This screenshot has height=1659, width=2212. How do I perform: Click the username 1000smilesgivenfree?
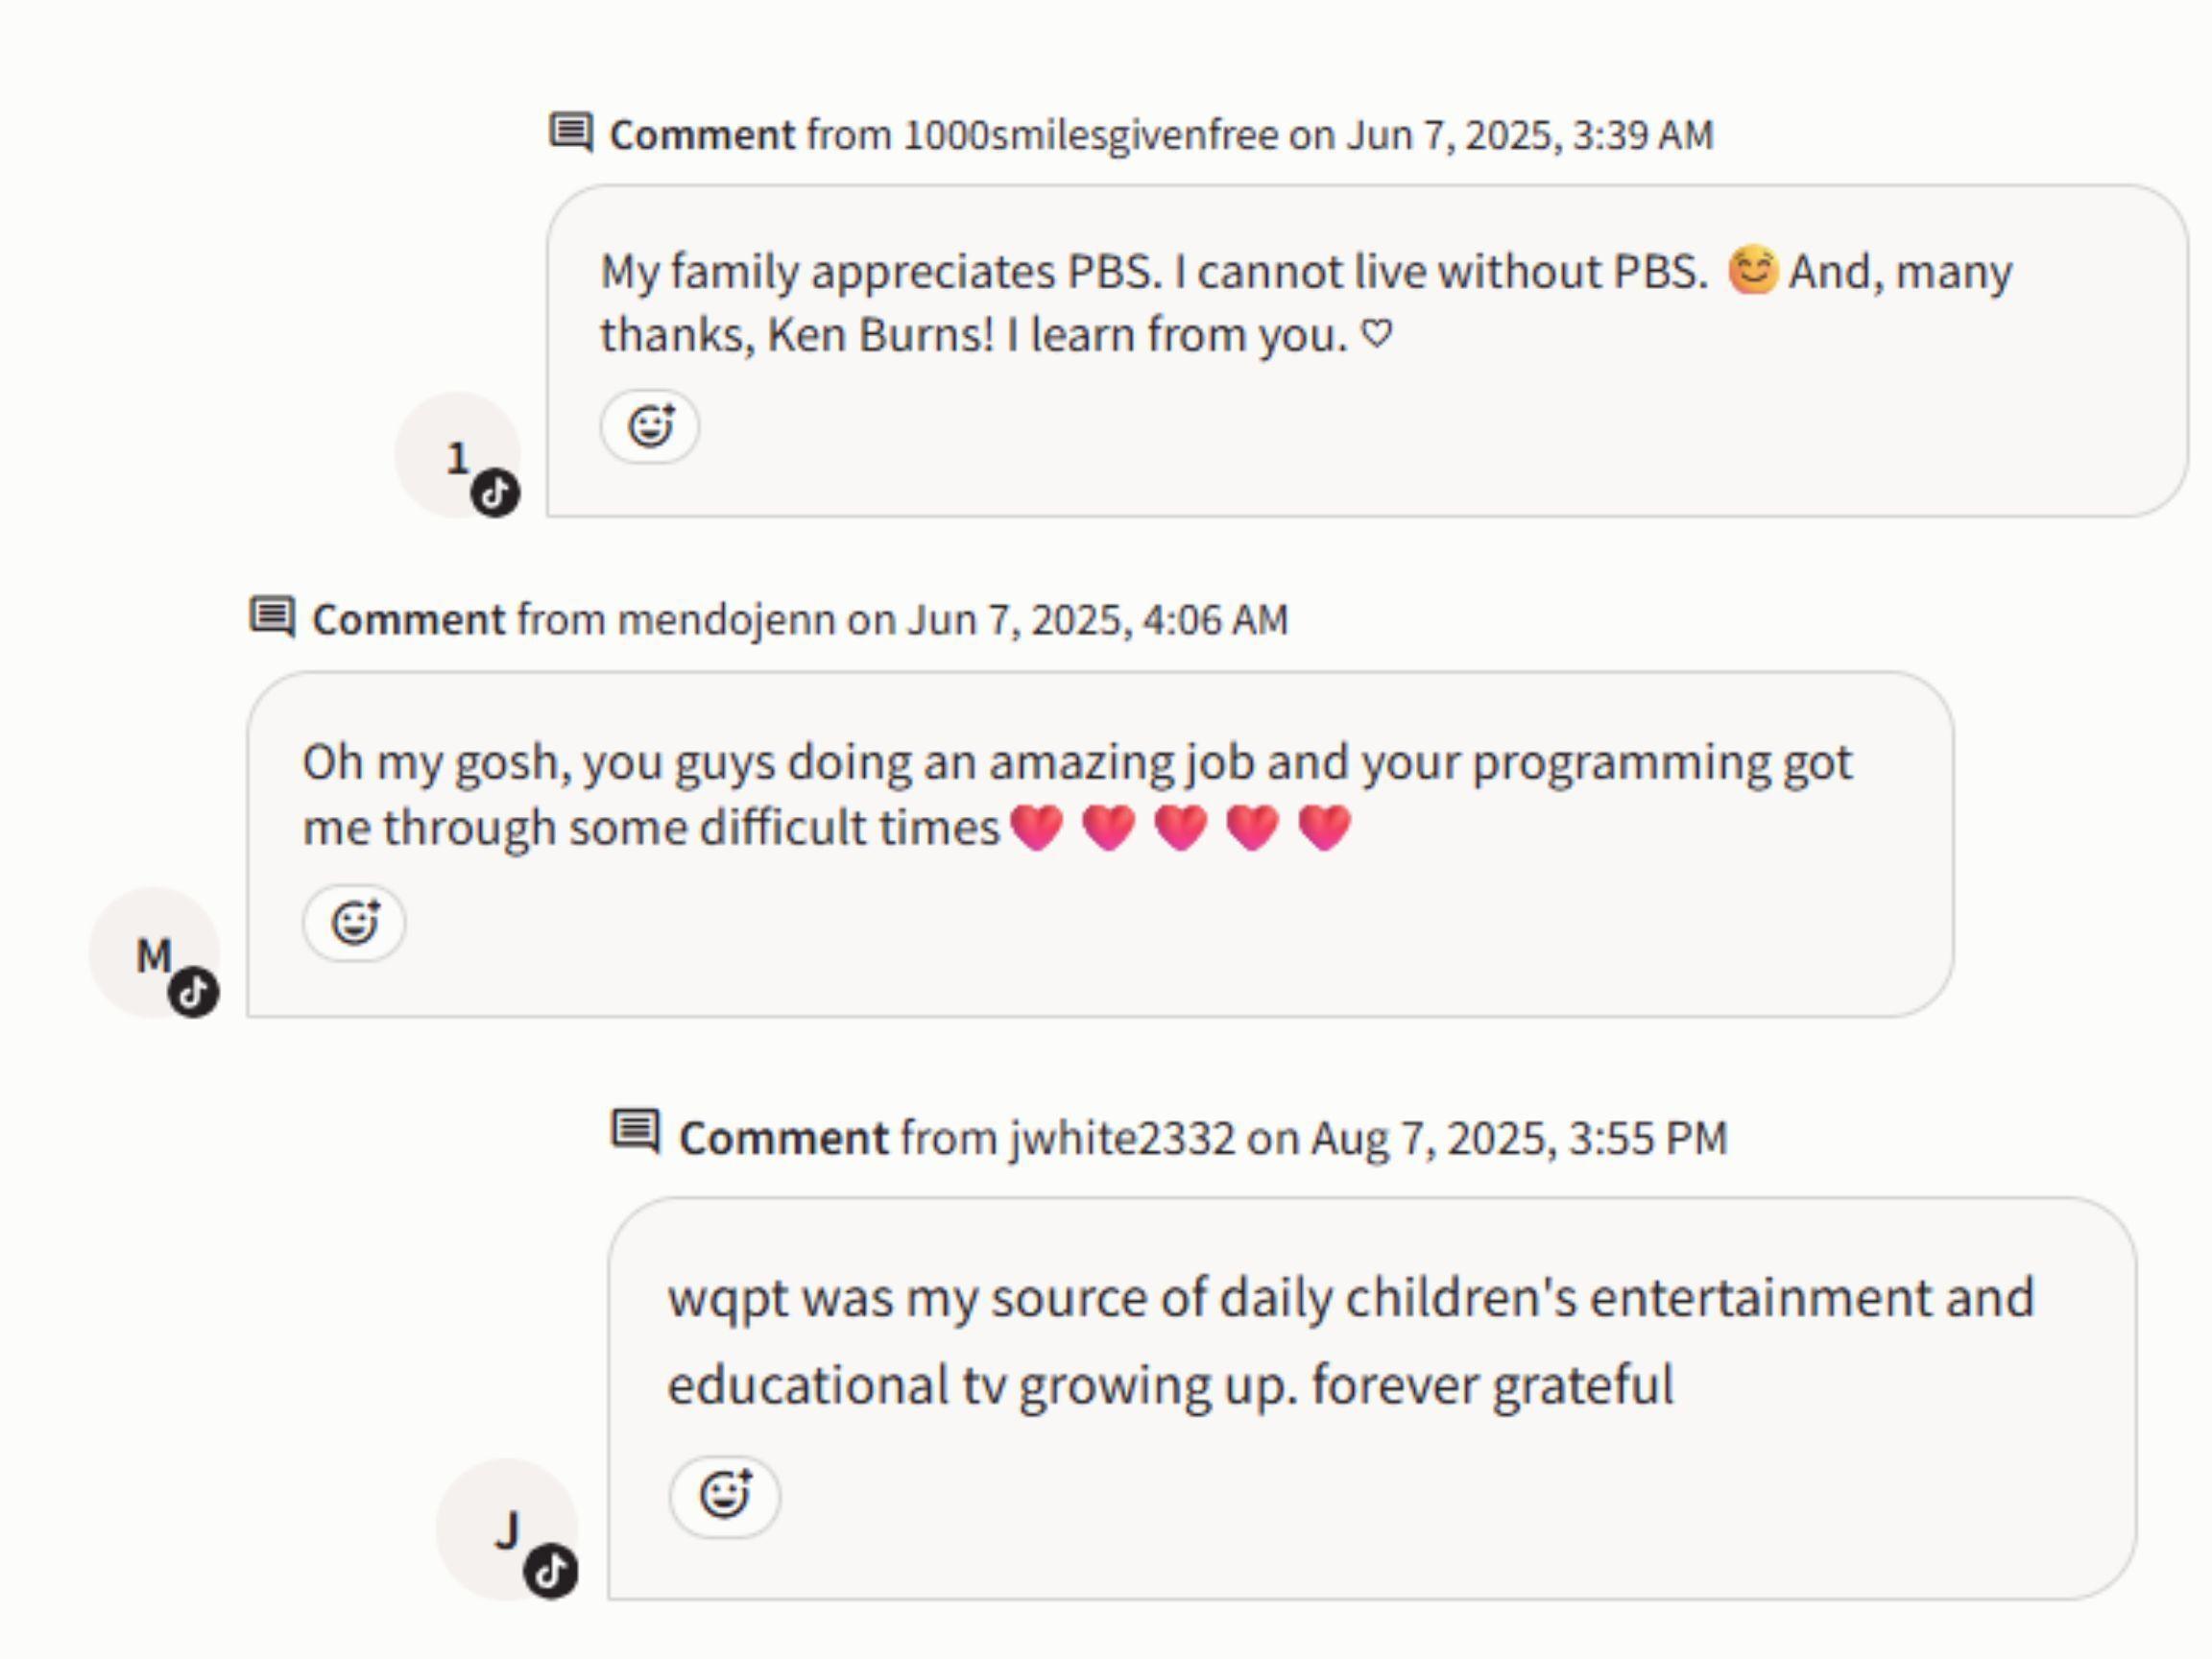pyautogui.click(x=1090, y=135)
